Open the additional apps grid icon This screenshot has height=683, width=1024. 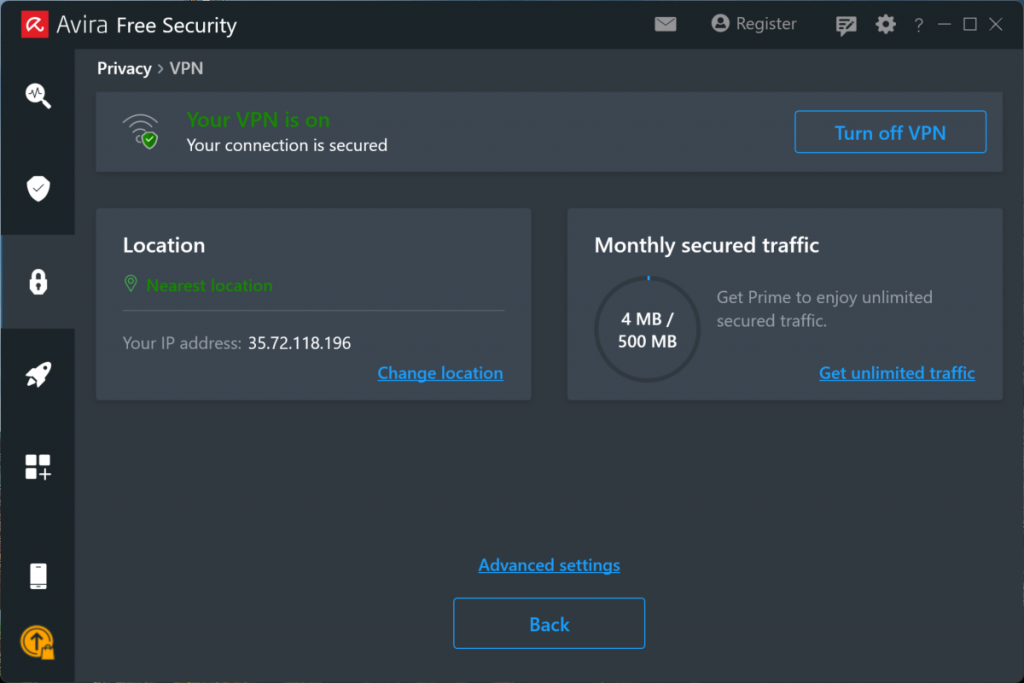[x=38, y=468]
